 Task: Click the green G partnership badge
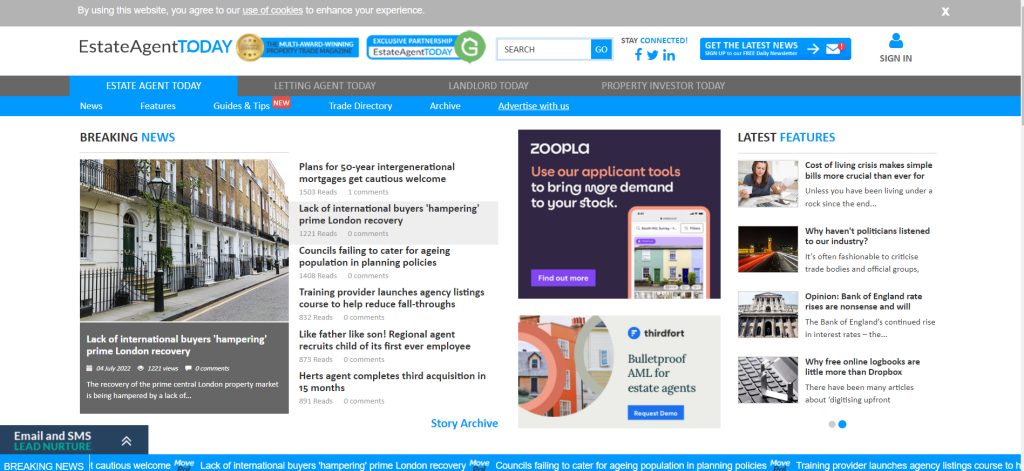(470, 47)
